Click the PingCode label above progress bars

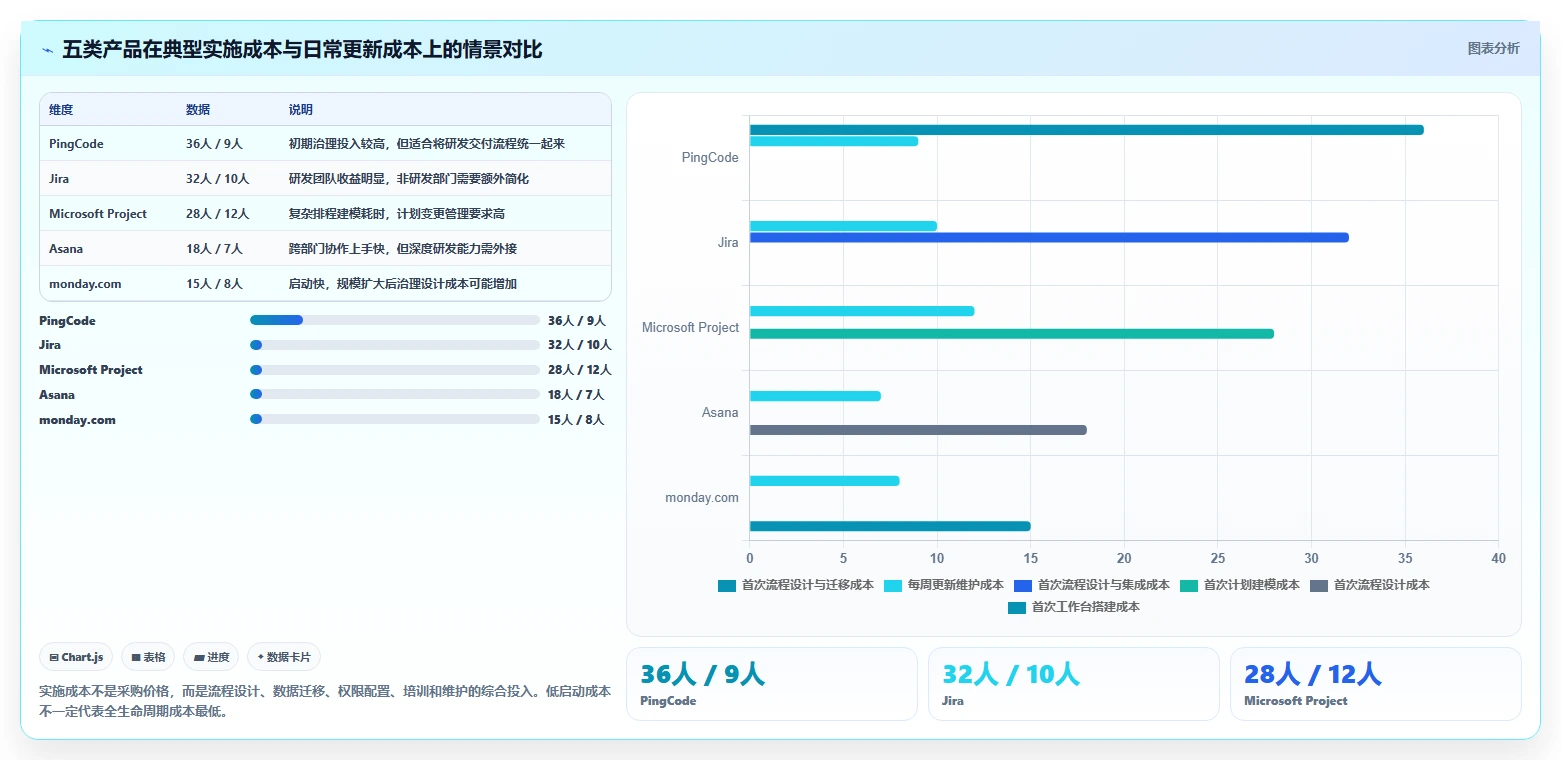click(x=67, y=321)
